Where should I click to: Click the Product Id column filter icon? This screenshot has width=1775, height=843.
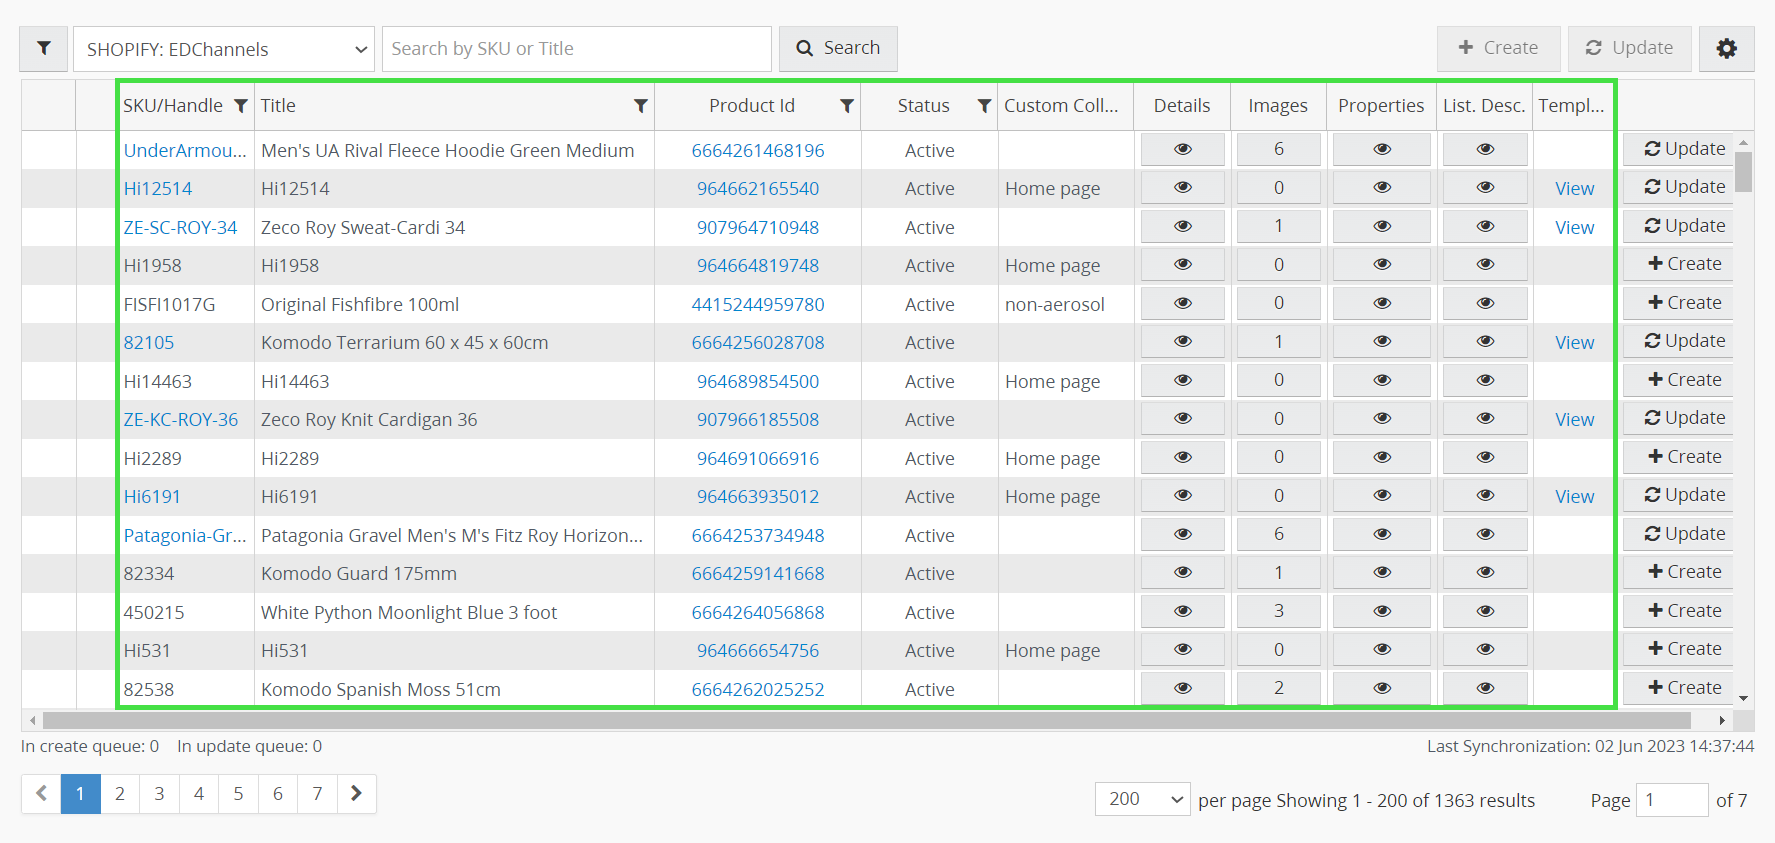click(x=846, y=106)
